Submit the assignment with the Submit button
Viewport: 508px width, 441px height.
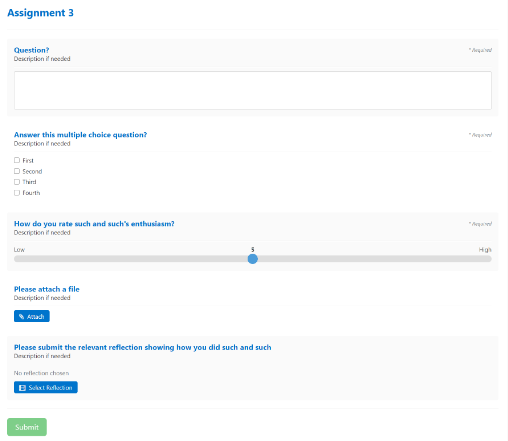click(x=27, y=427)
